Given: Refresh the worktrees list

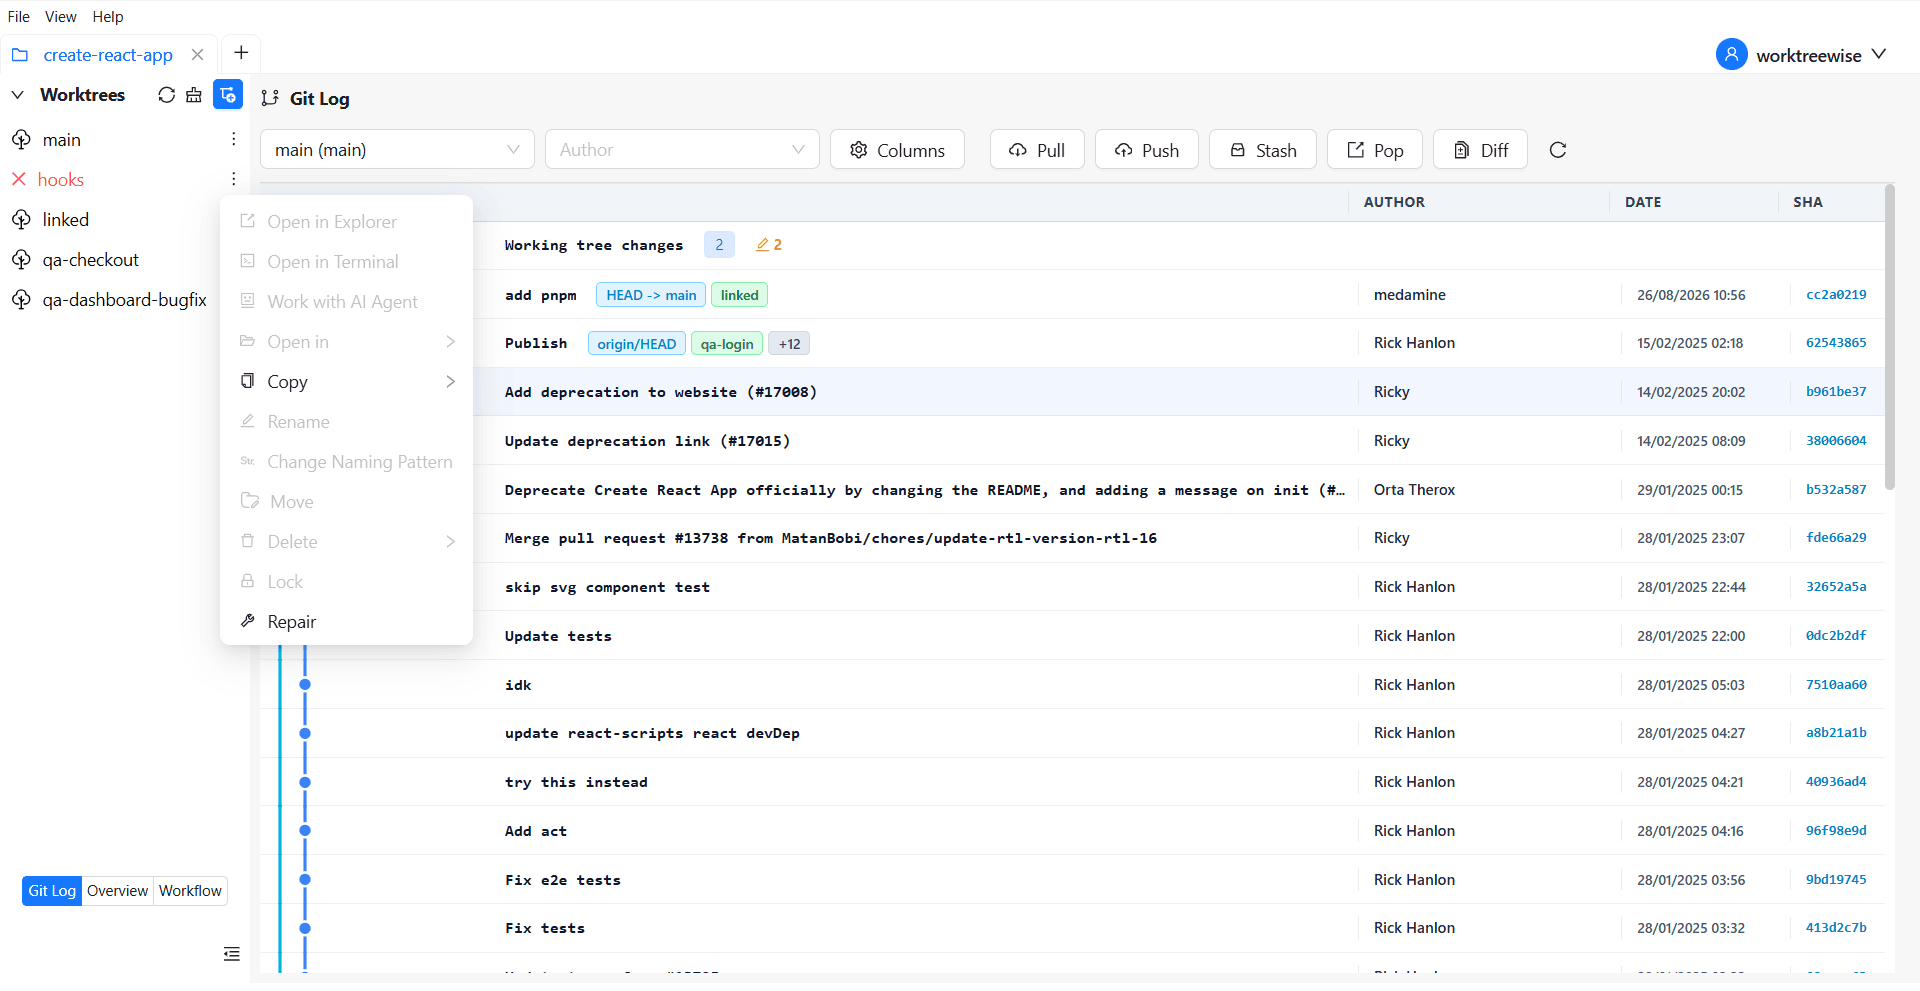Looking at the screenshot, I should point(166,95).
